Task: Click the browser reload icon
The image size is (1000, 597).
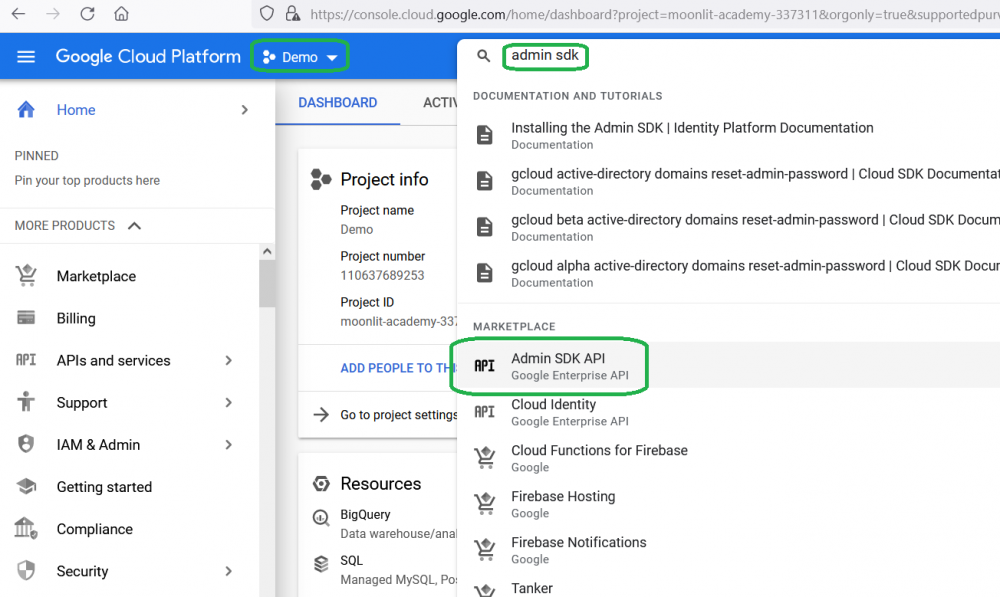Action: (87, 14)
